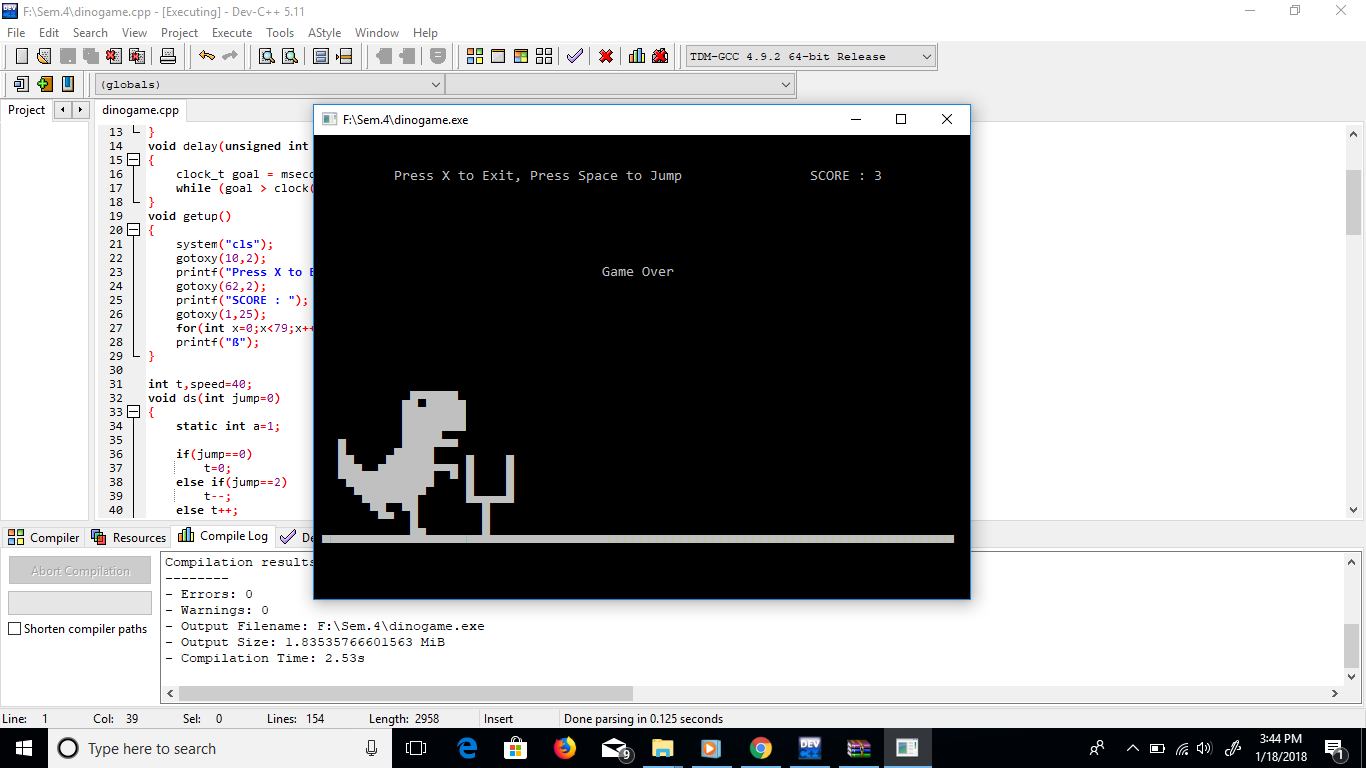Open Profile Analysis bar chart icon
Image resolution: width=1366 pixels, height=768 pixels.
[x=637, y=56]
